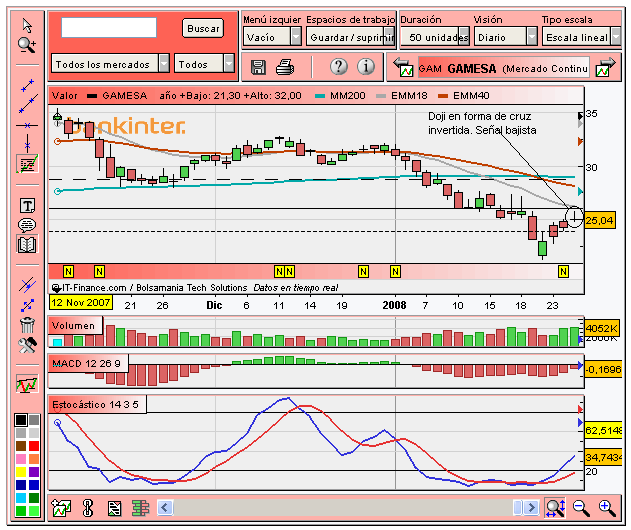The image size is (631, 530).
Task: Pick the red color swatch
Action: point(34,446)
